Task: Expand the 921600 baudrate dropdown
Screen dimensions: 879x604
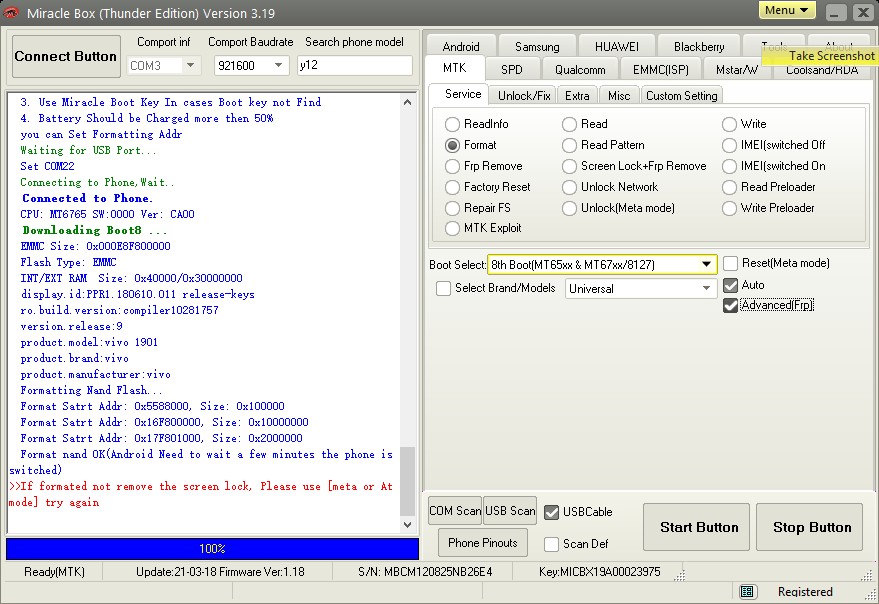Action: [278, 66]
